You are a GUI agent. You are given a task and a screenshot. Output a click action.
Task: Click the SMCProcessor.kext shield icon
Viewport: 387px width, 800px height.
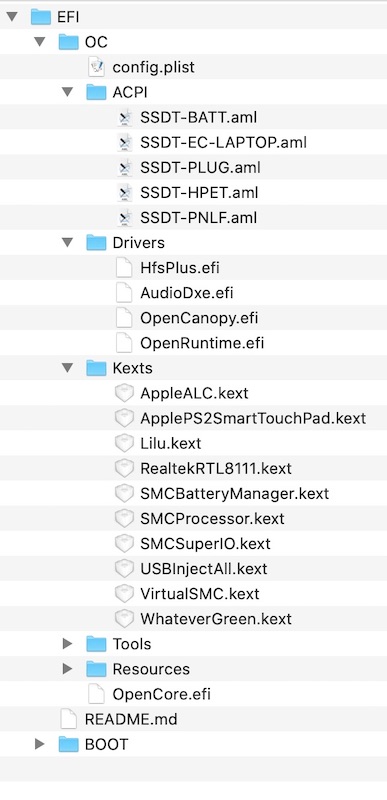[124, 518]
